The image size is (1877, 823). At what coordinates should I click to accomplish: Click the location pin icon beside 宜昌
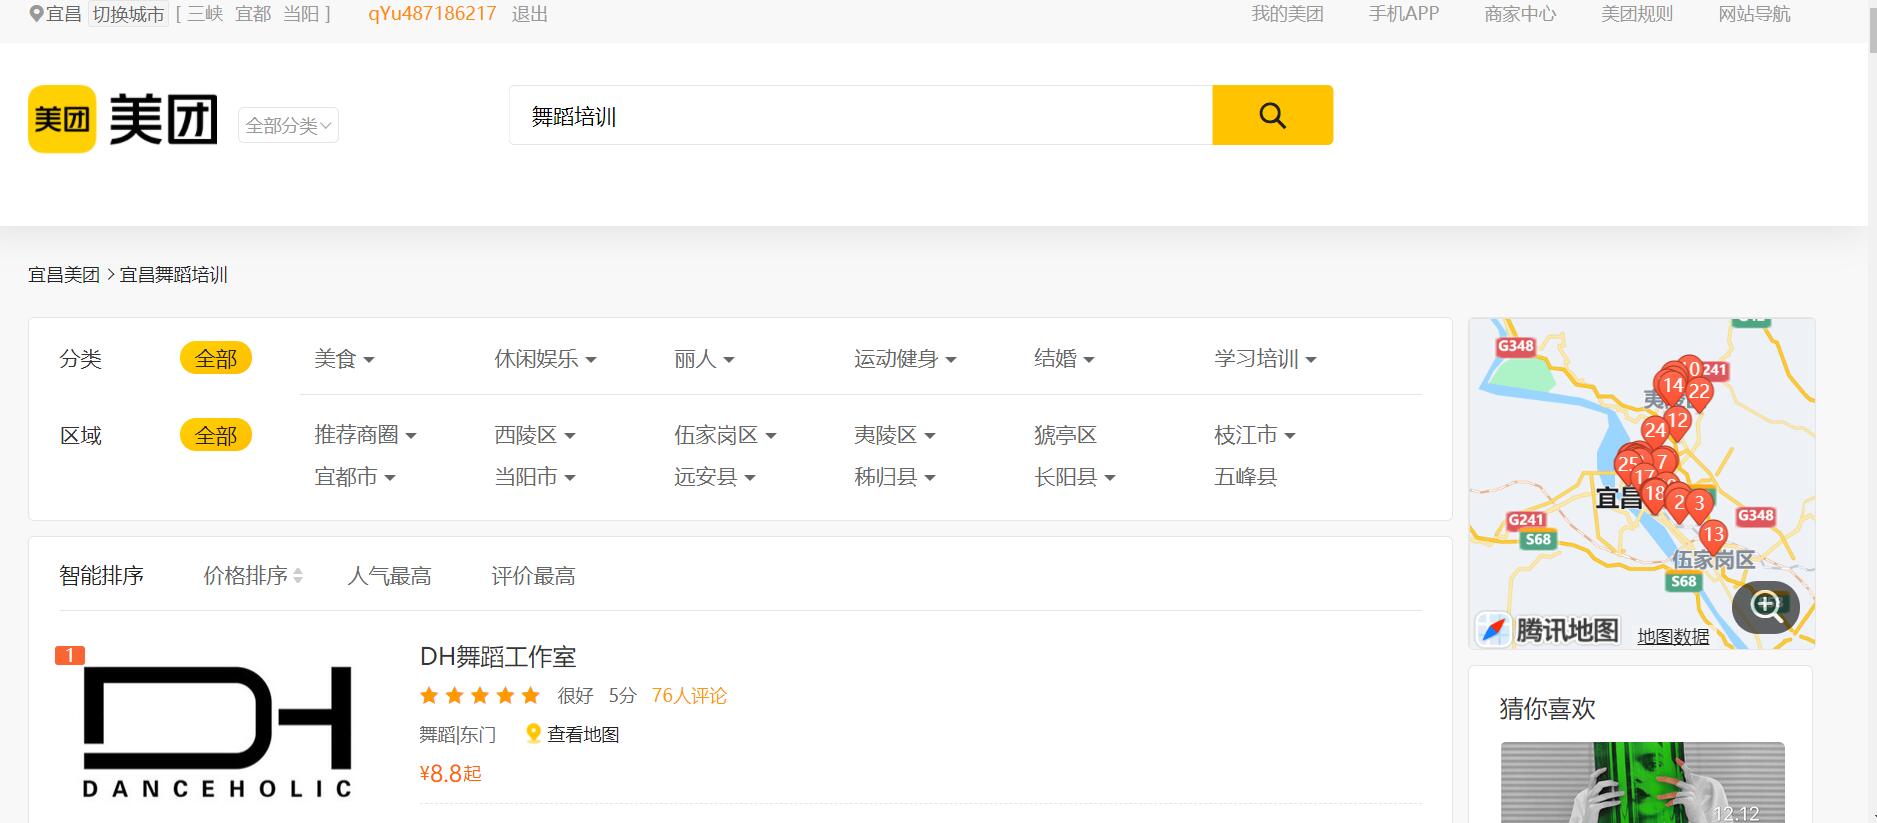tap(36, 14)
